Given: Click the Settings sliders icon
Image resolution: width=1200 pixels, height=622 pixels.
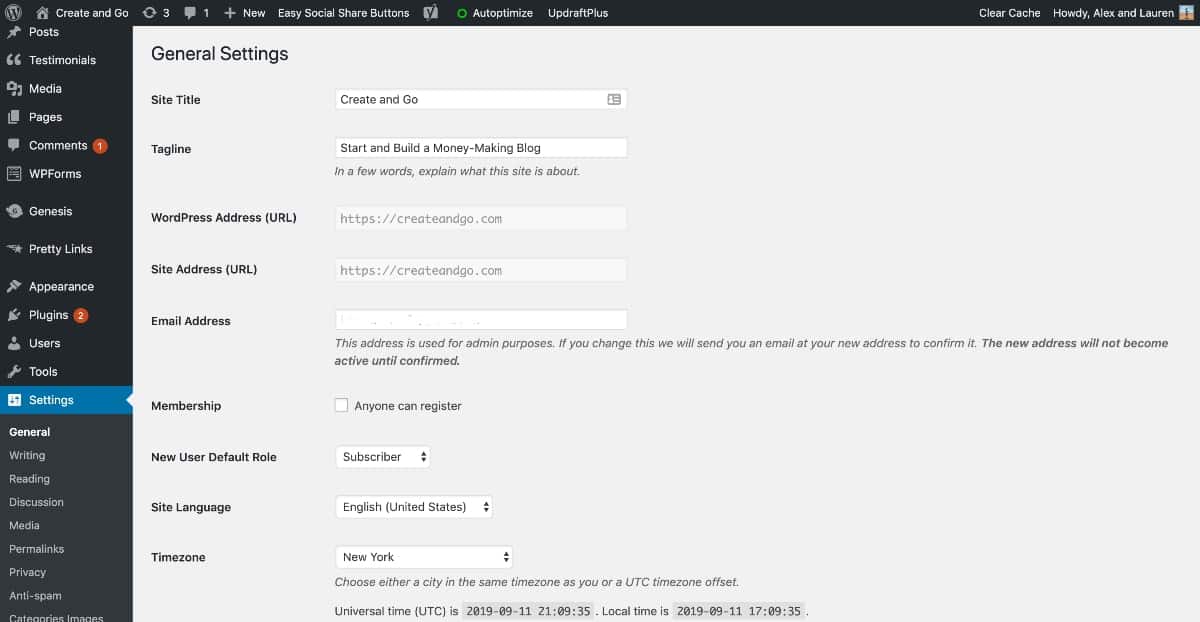Looking at the screenshot, I should click(x=14, y=400).
